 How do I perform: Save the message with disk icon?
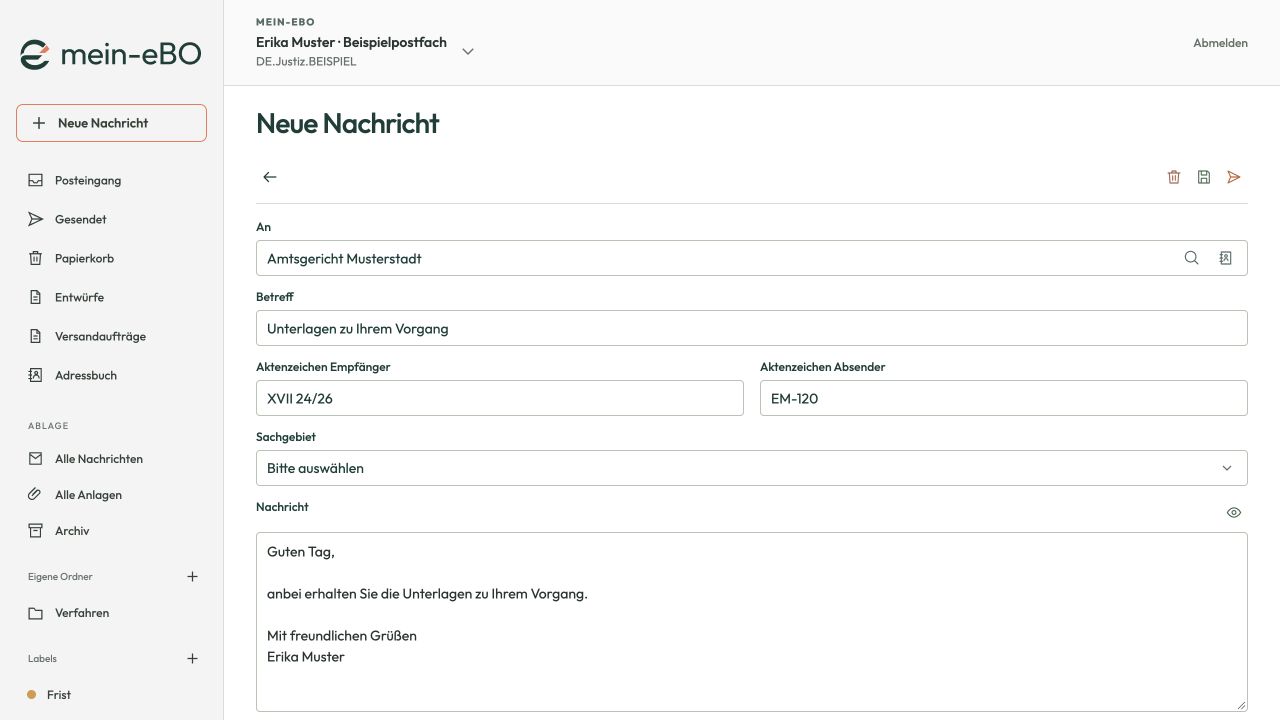(x=1204, y=177)
